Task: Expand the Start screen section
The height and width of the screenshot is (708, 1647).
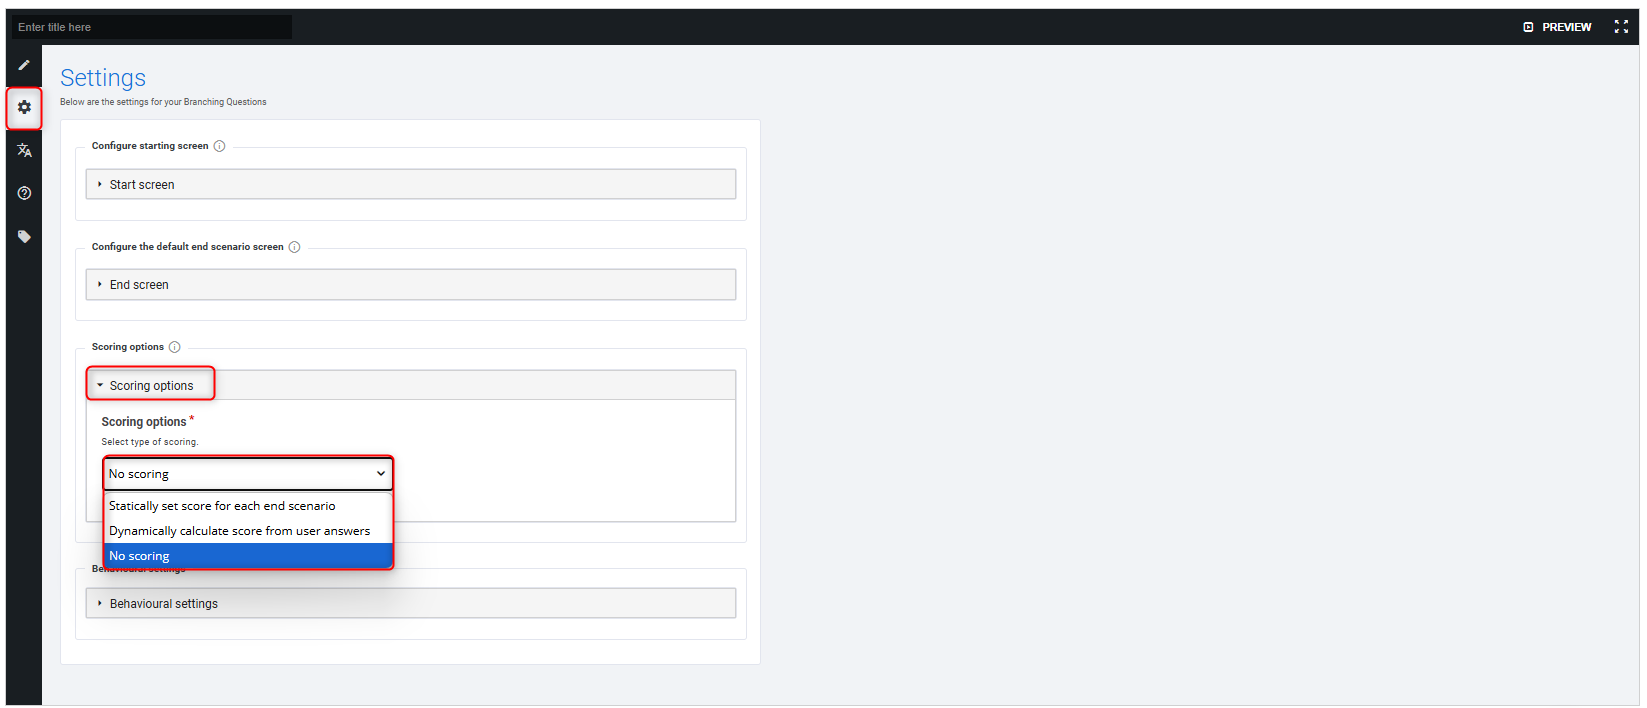Action: 411,184
